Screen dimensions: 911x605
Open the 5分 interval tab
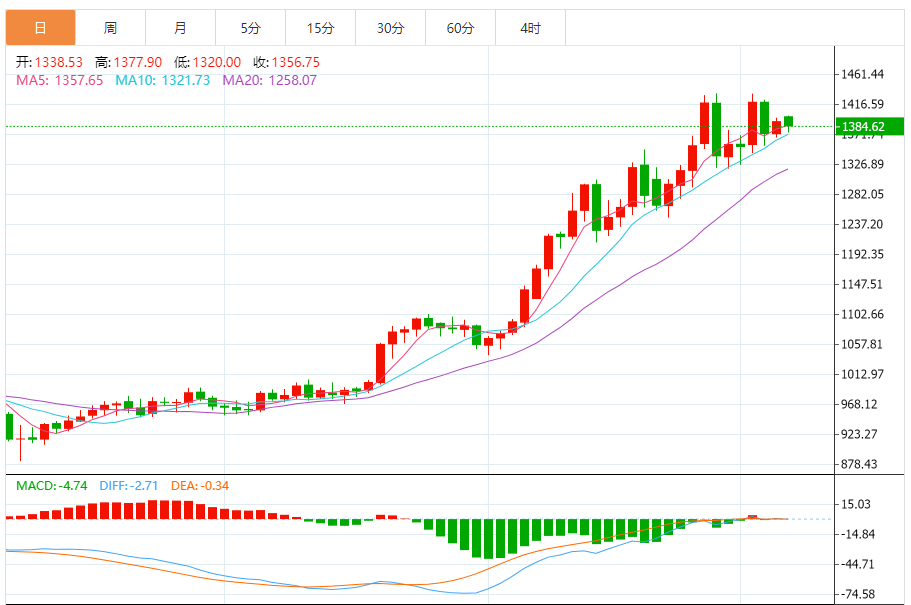250,27
